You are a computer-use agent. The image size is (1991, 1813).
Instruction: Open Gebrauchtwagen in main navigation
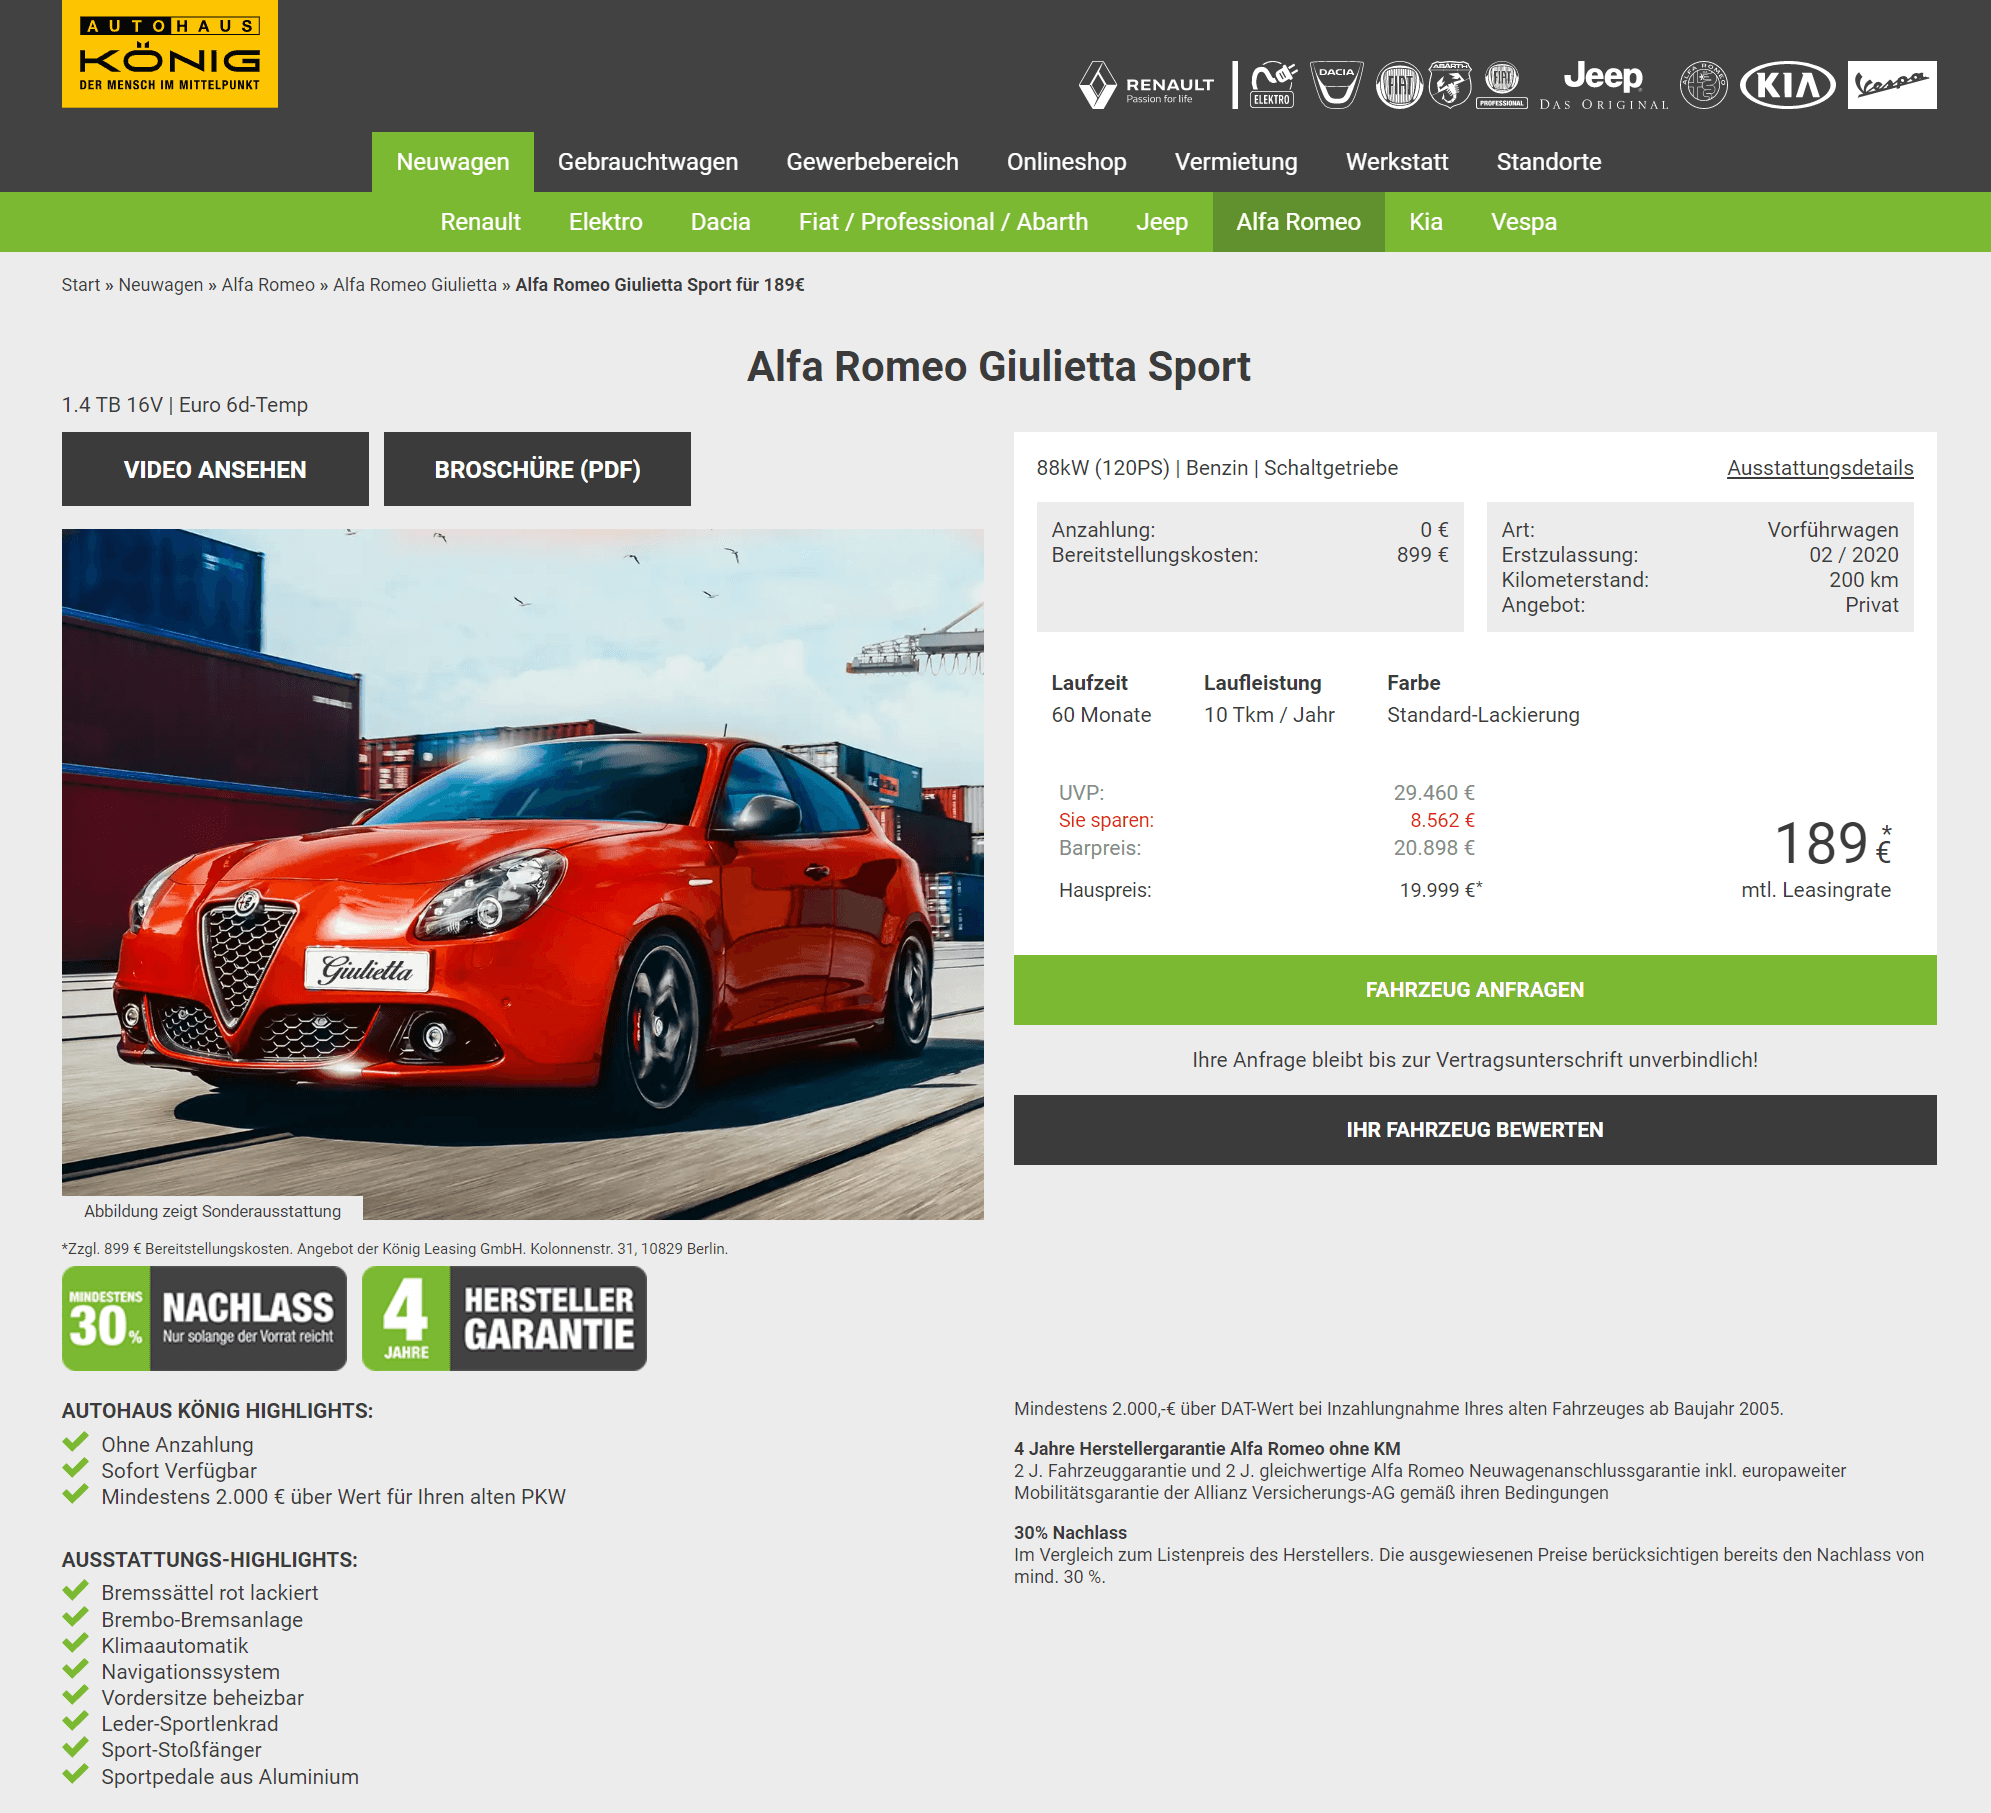(648, 162)
